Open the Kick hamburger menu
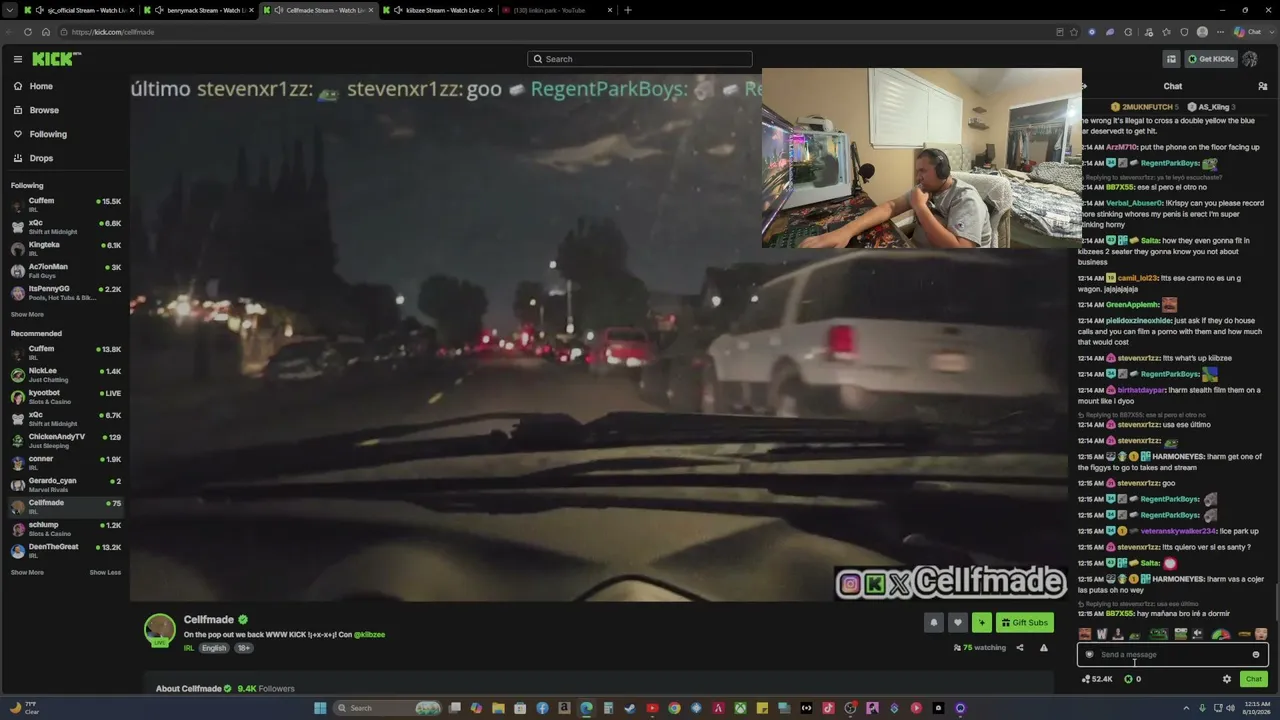 (18, 59)
